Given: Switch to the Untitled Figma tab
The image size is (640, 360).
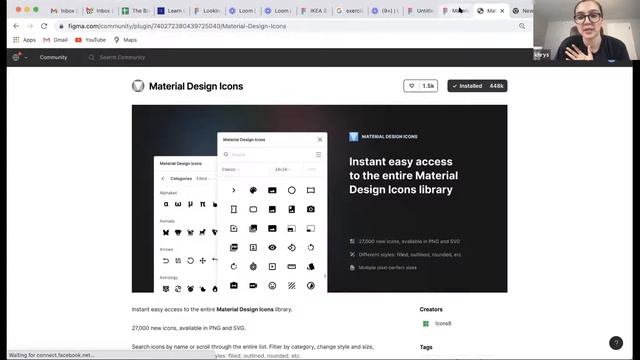Looking at the screenshot, I should (420, 11).
